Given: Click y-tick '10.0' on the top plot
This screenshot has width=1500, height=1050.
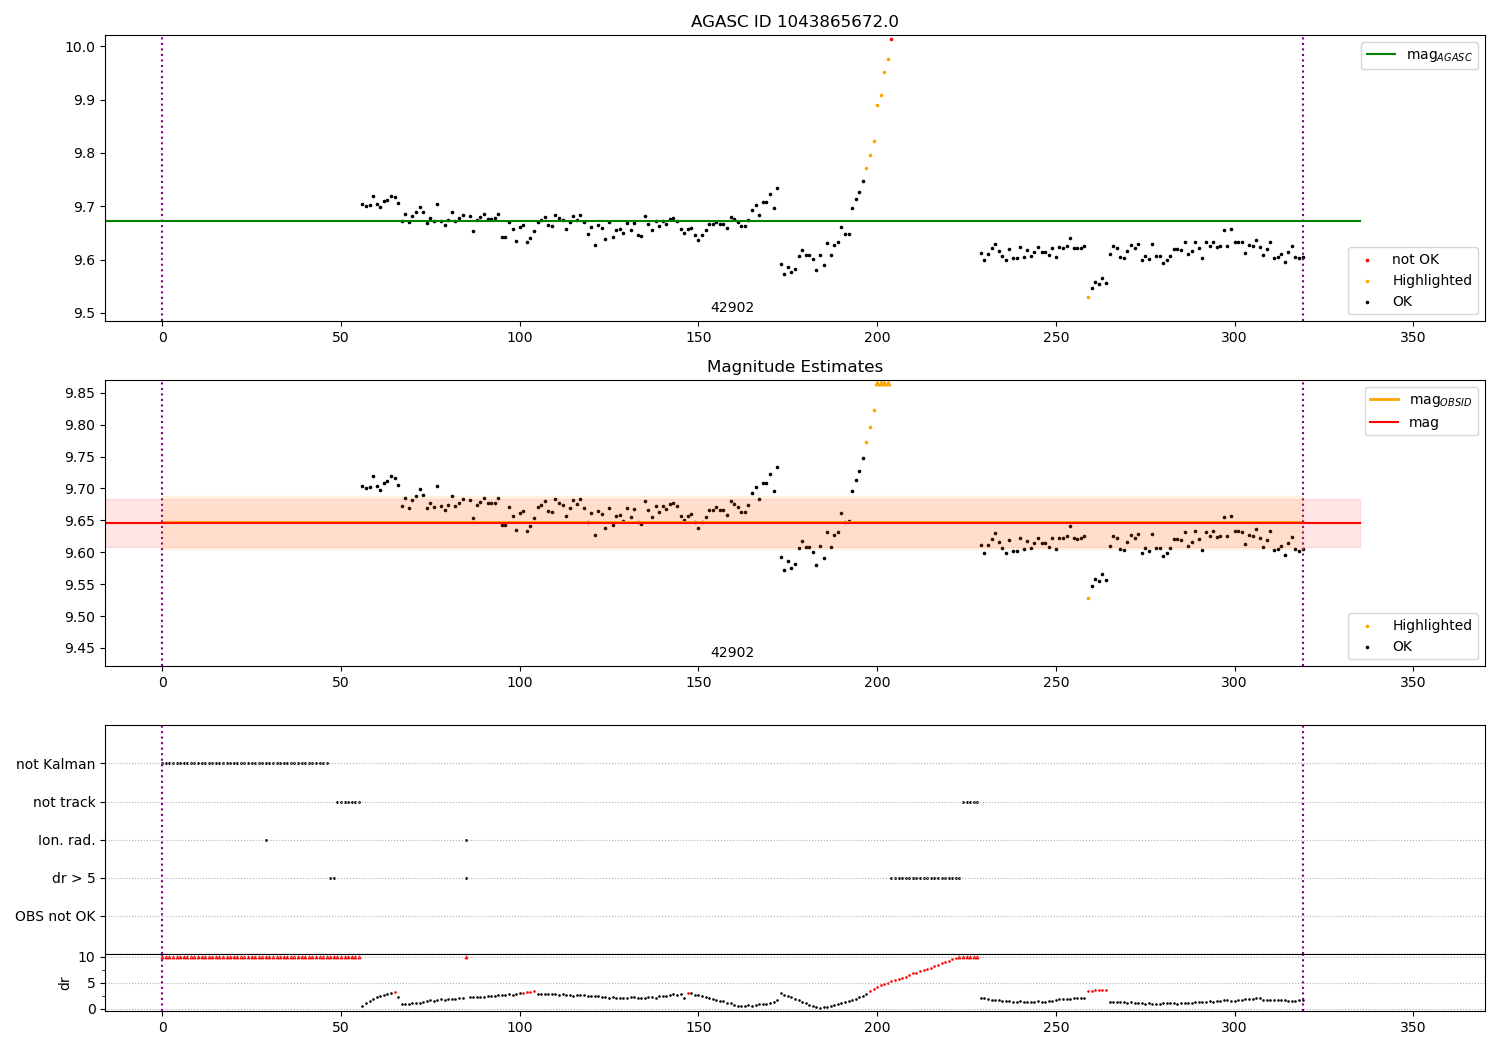Looking at the screenshot, I should [80, 47].
